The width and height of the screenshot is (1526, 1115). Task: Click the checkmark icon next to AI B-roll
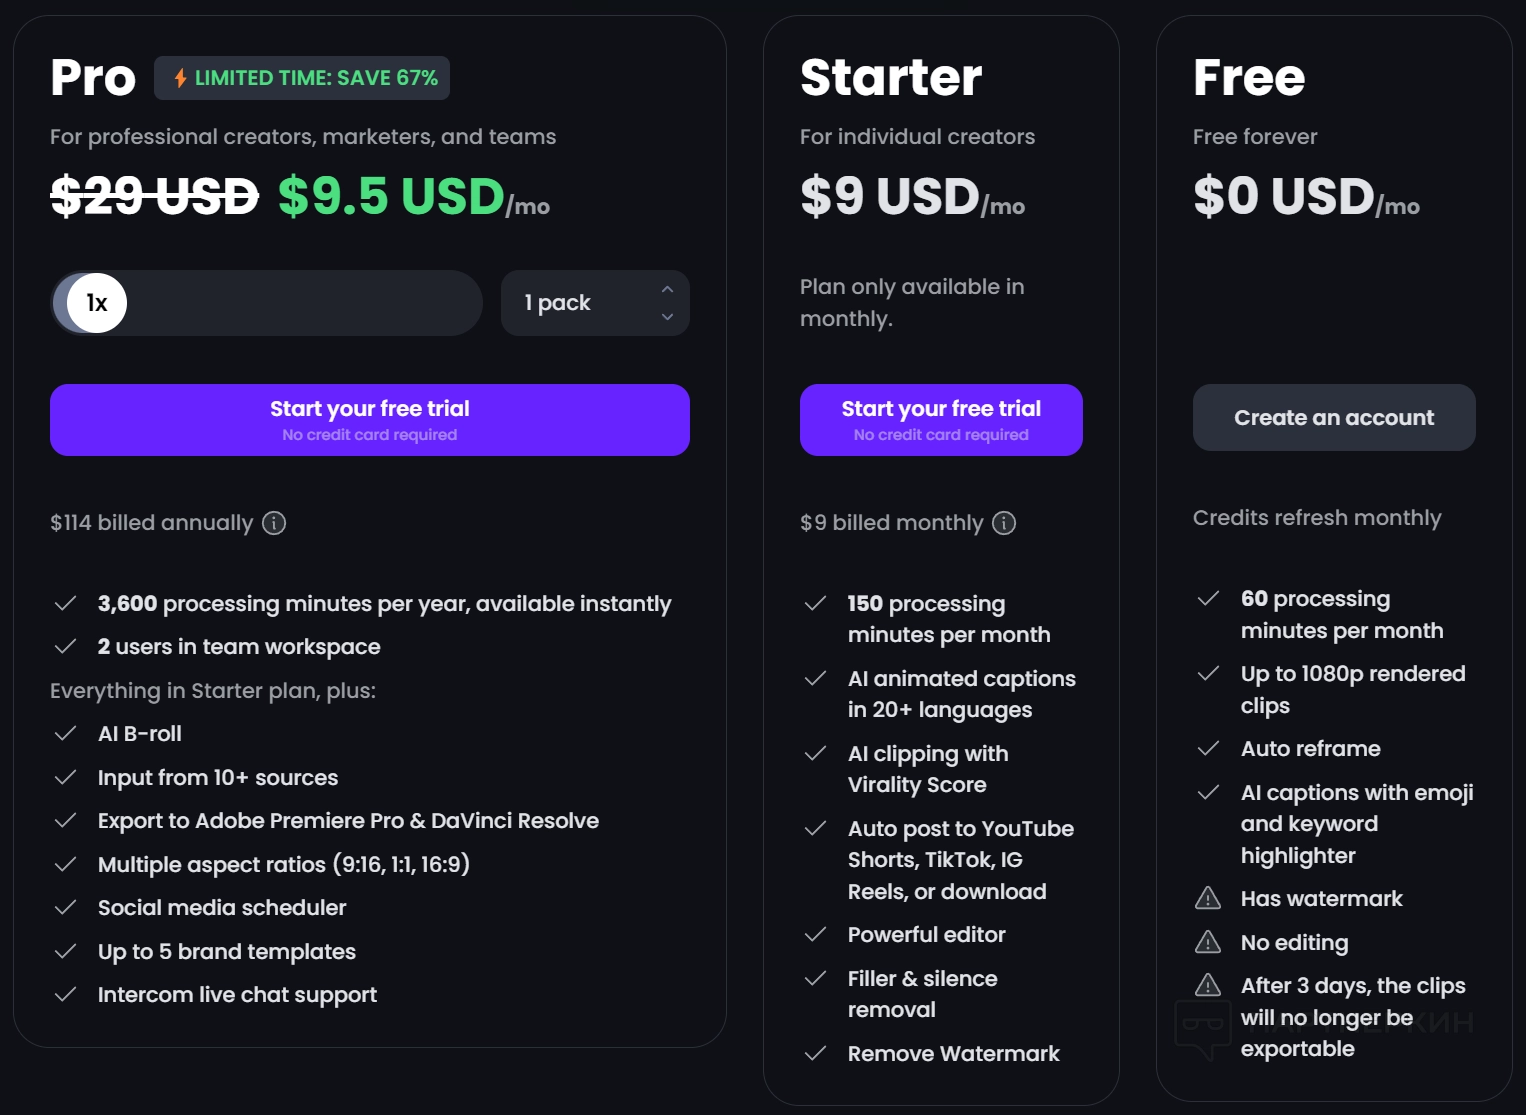(x=66, y=734)
